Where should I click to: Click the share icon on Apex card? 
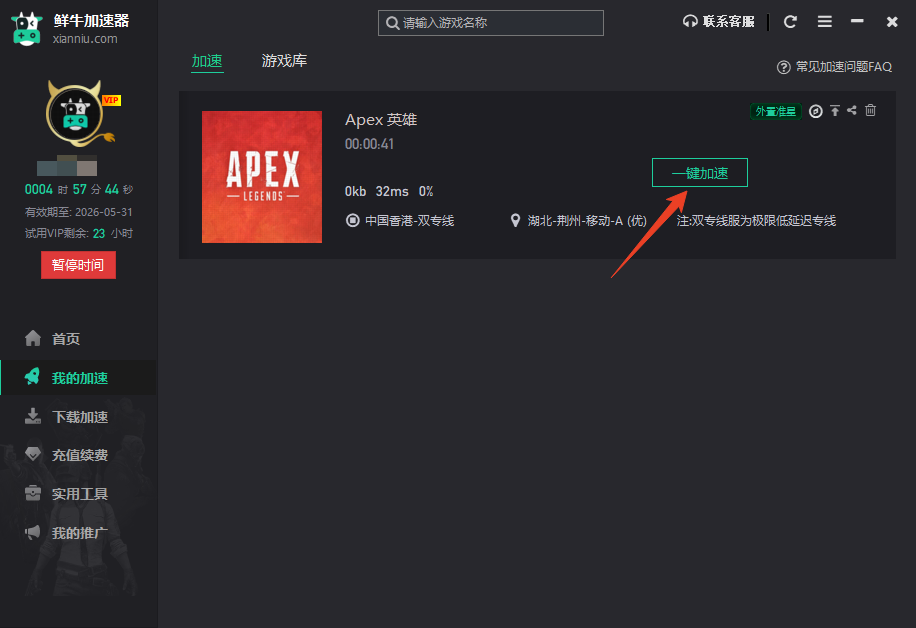point(852,110)
